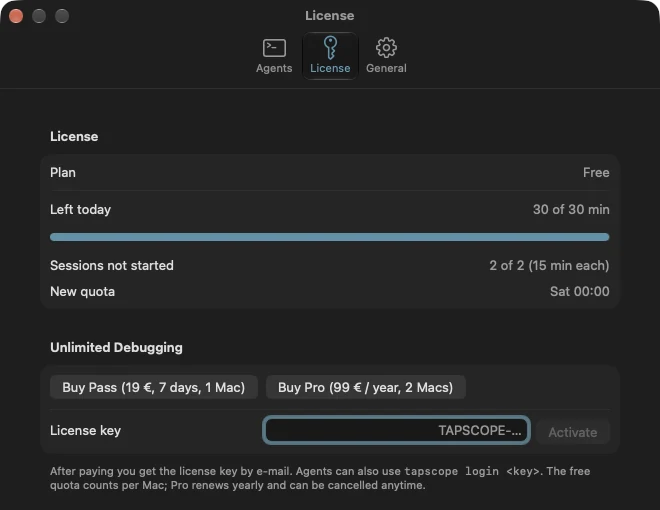Click the Activate button
660x510 pixels.
pyautogui.click(x=572, y=432)
